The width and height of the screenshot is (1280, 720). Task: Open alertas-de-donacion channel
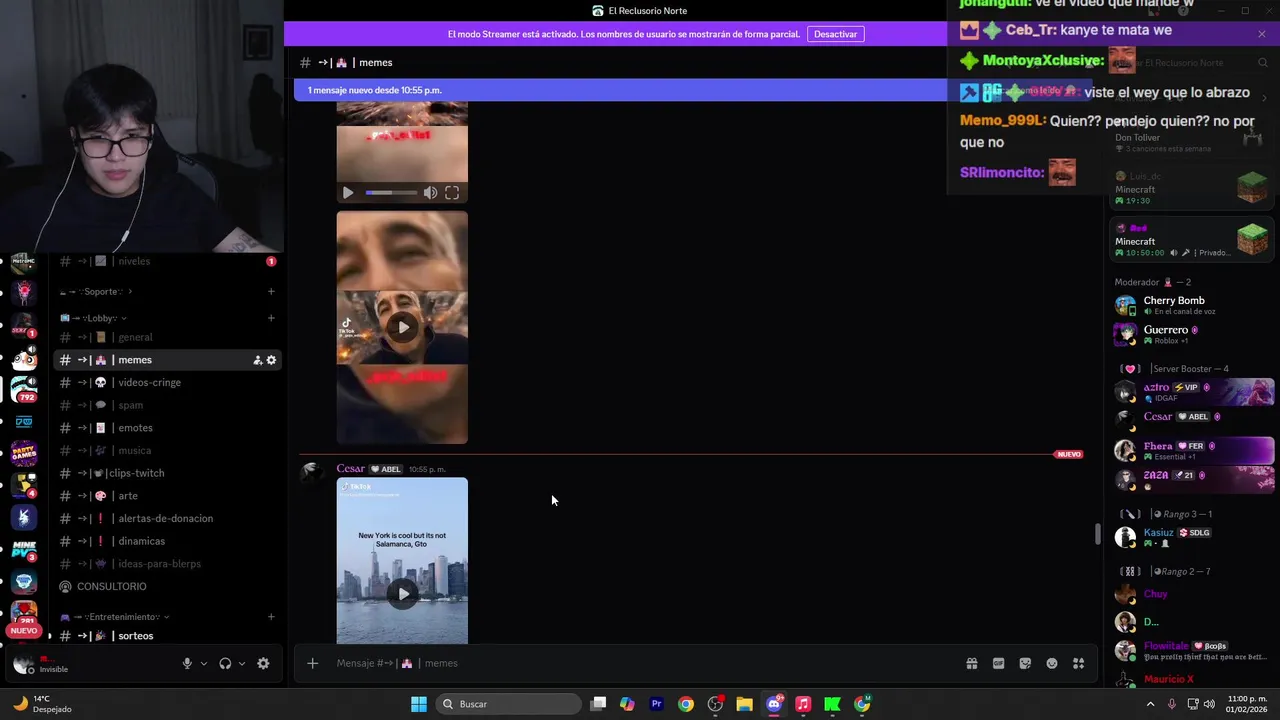tap(167, 518)
